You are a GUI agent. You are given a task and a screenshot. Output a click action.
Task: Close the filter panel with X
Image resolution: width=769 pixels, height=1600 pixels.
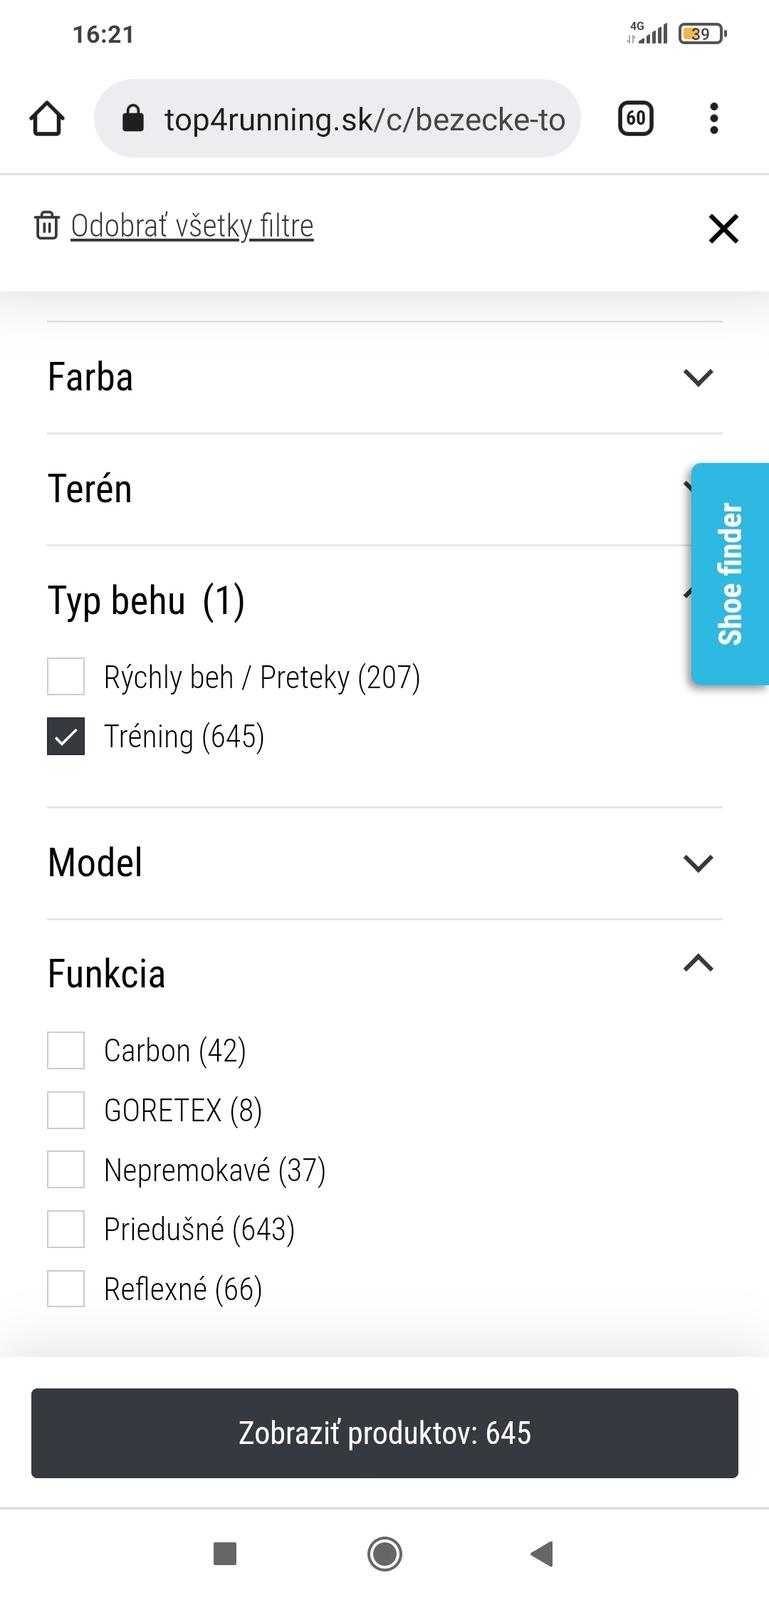click(723, 229)
